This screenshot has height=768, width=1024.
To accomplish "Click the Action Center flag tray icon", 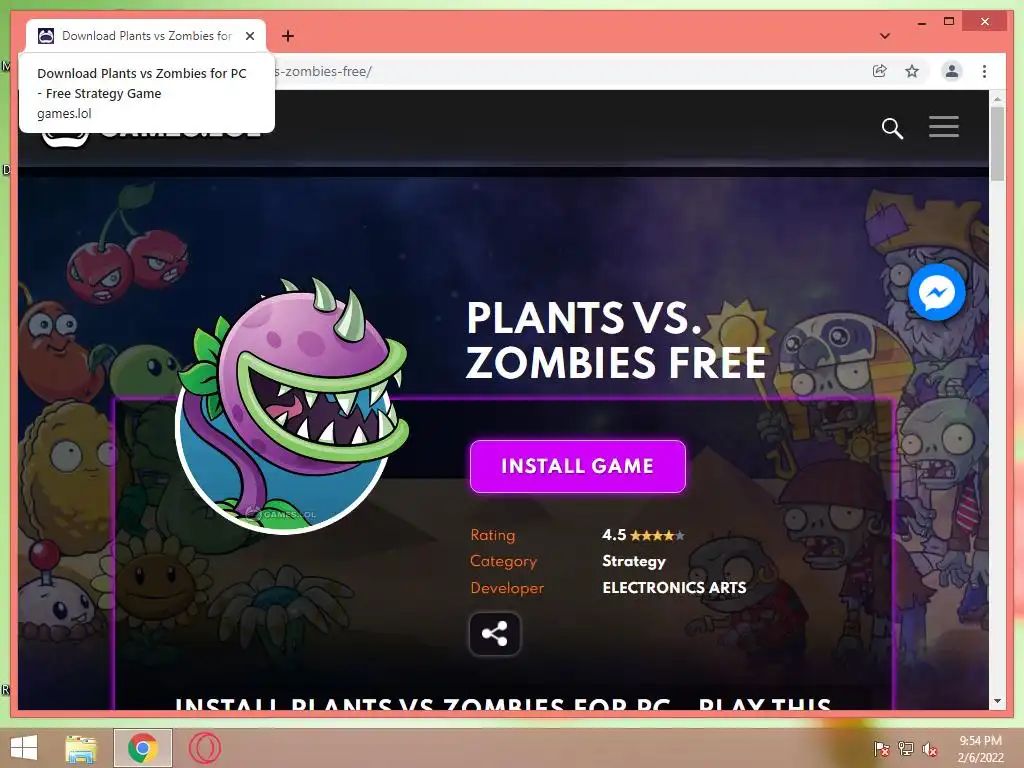I will (881, 749).
